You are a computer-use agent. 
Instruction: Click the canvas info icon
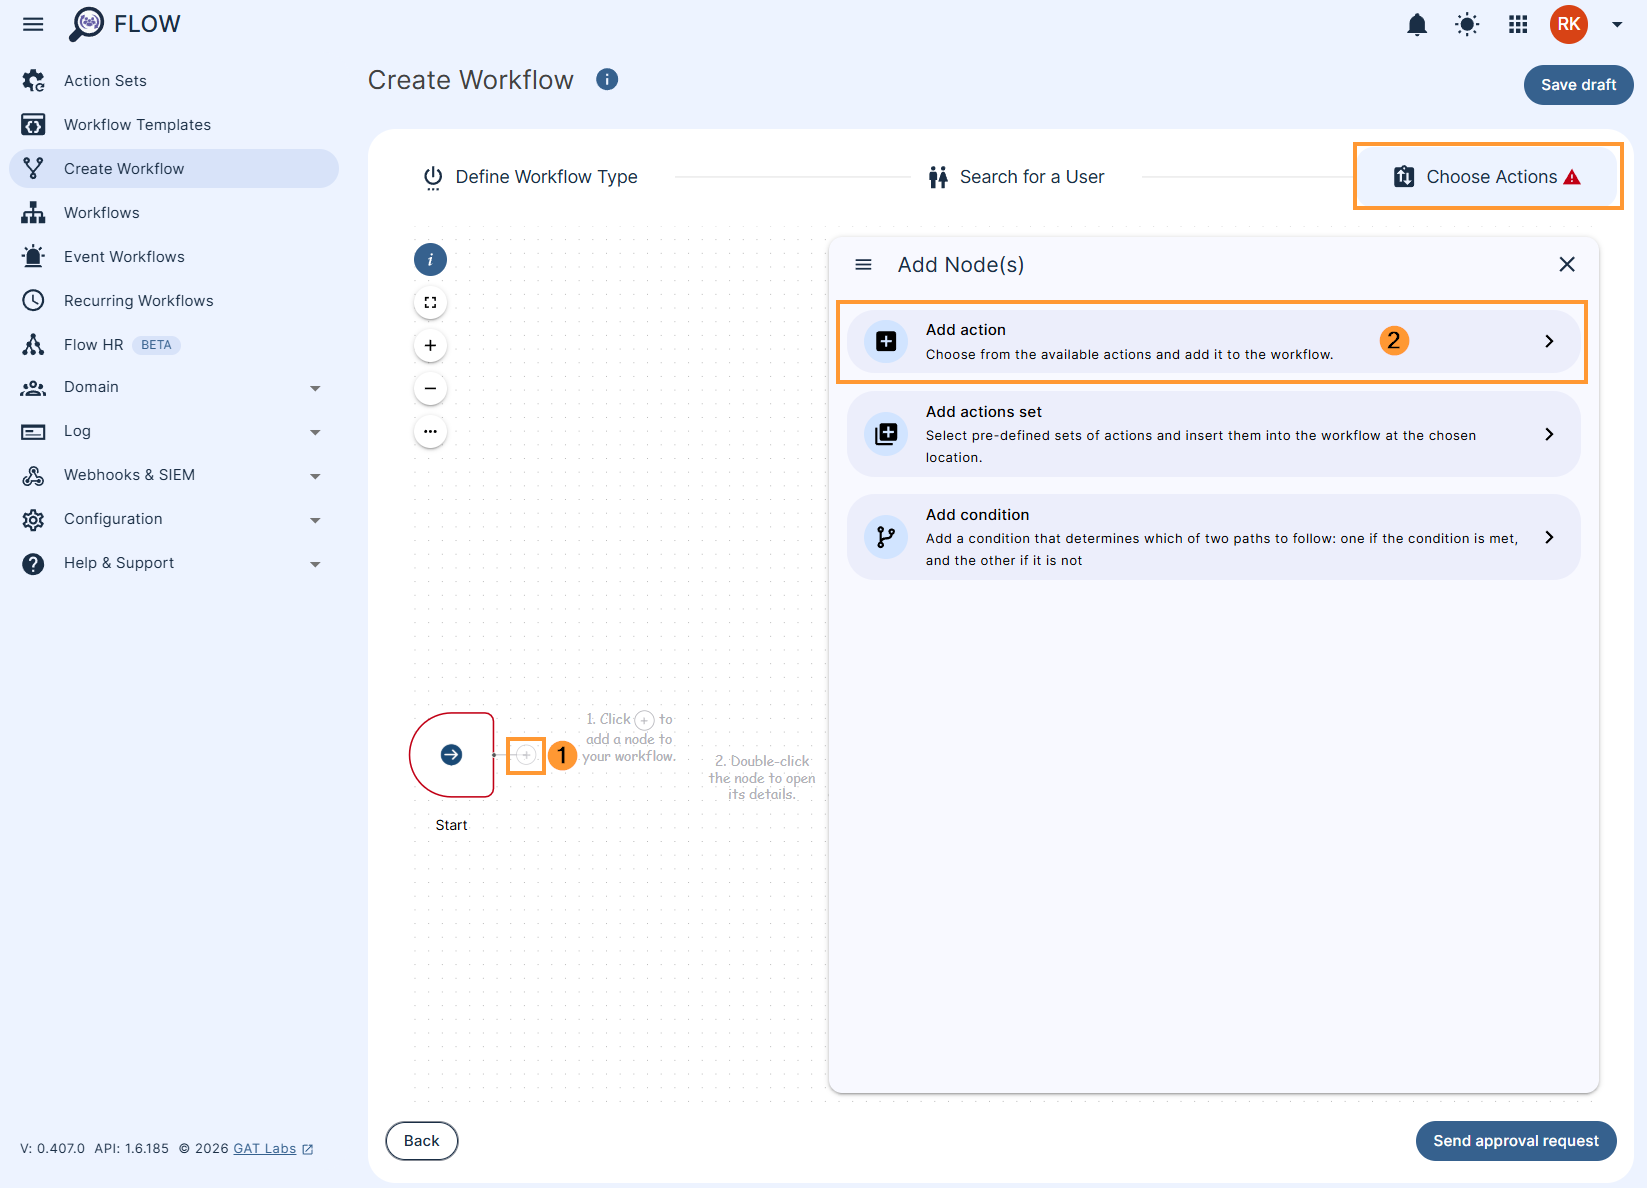[430, 259]
